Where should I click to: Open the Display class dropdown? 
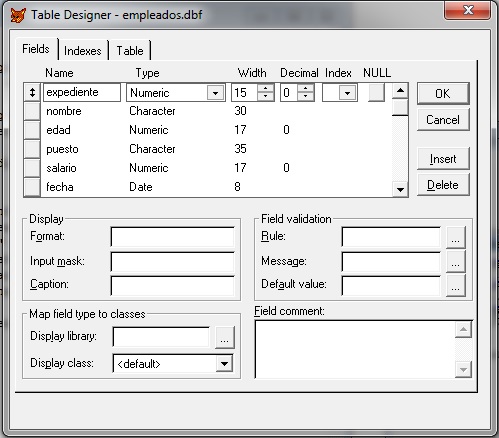point(224,364)
